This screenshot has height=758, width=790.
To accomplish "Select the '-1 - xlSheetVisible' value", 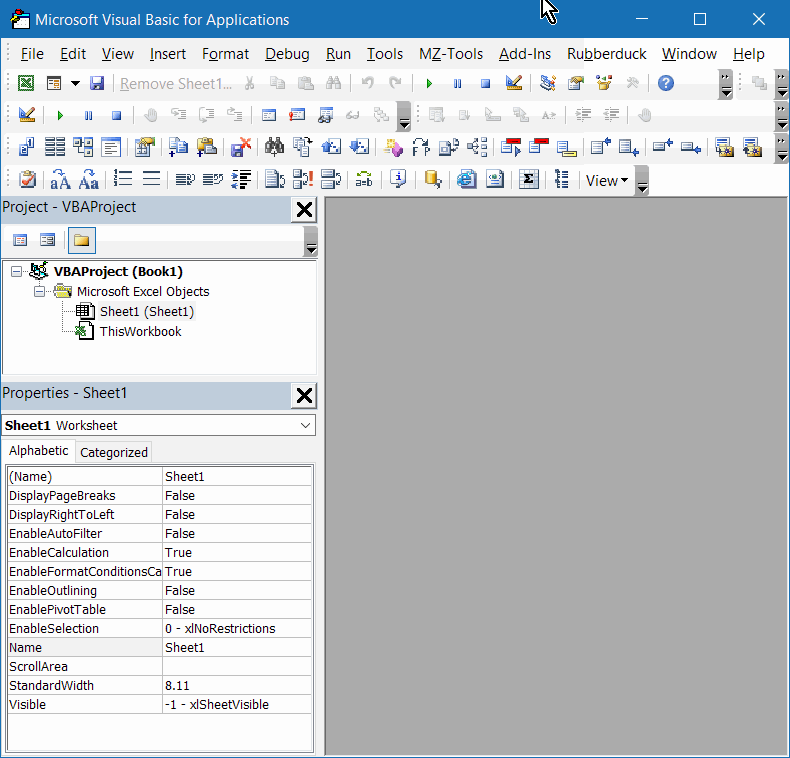I will [x=237, y=705].
